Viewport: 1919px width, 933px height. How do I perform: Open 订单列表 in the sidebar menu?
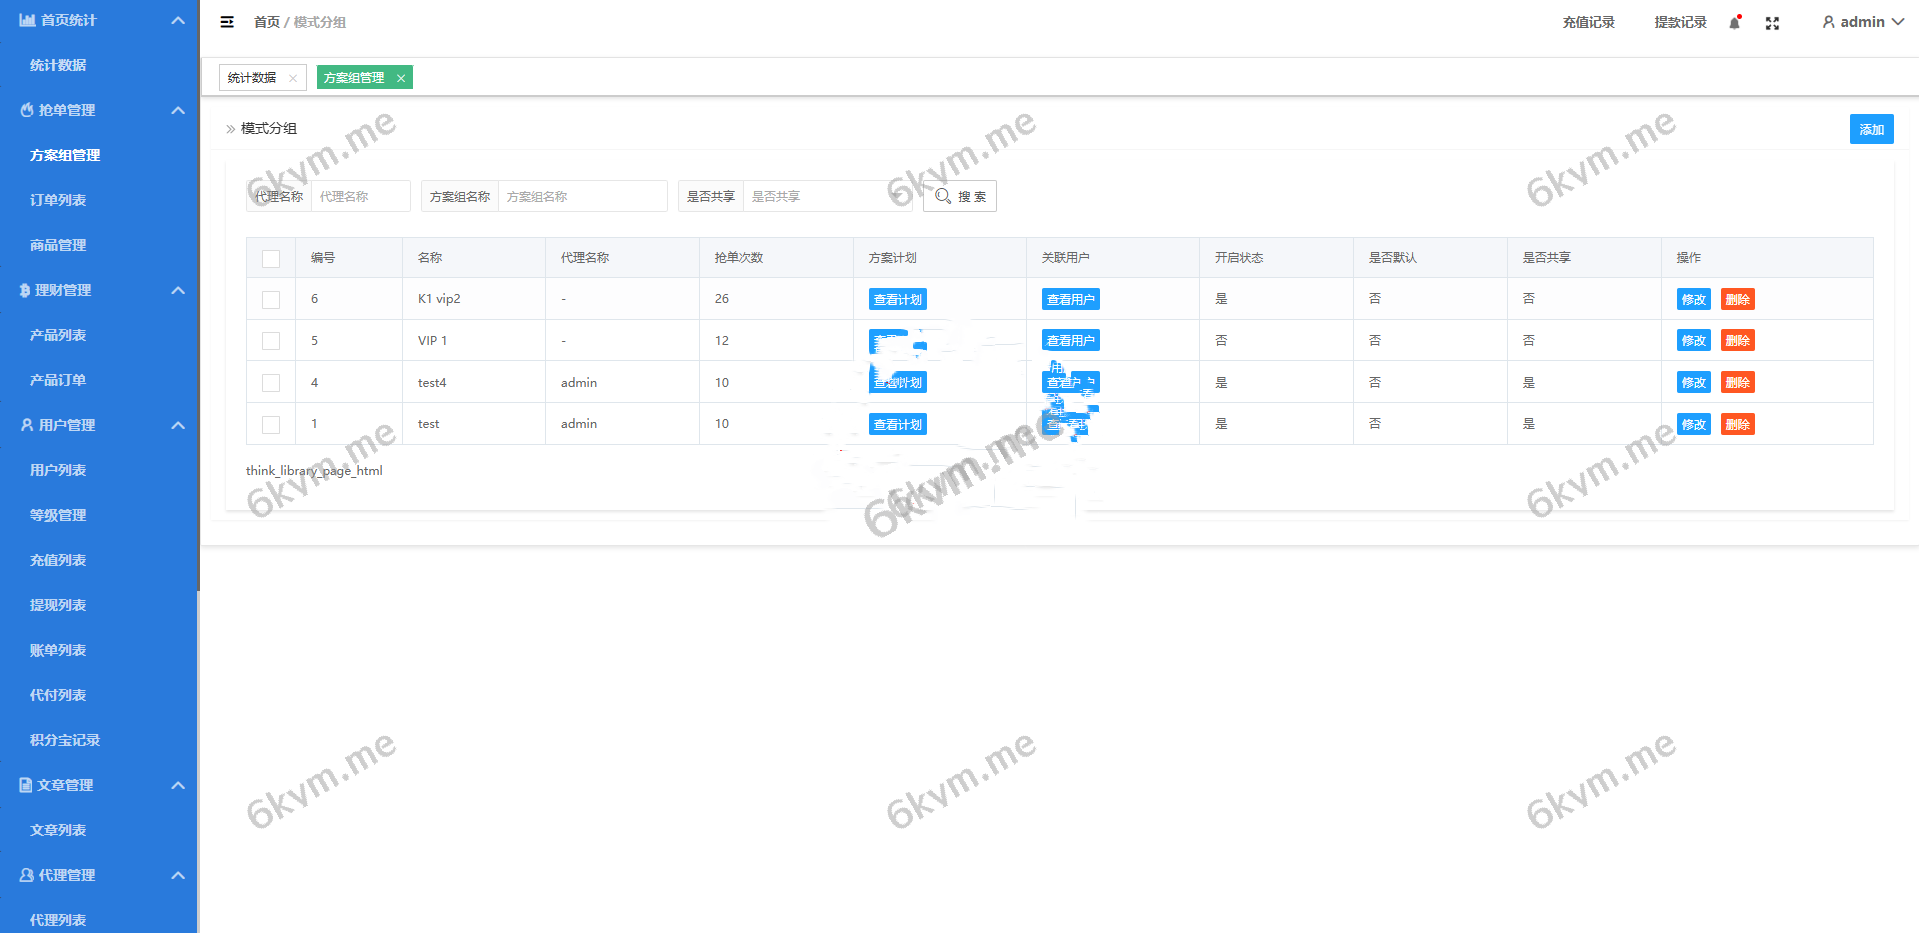[x=58, y=200]
